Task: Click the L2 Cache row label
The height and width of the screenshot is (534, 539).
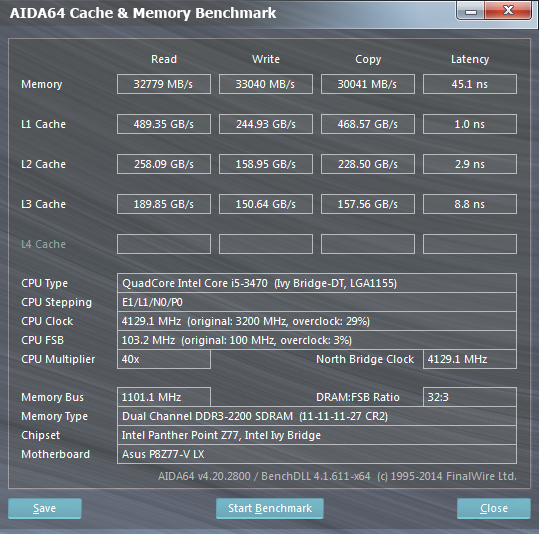Action: [43, 164]
